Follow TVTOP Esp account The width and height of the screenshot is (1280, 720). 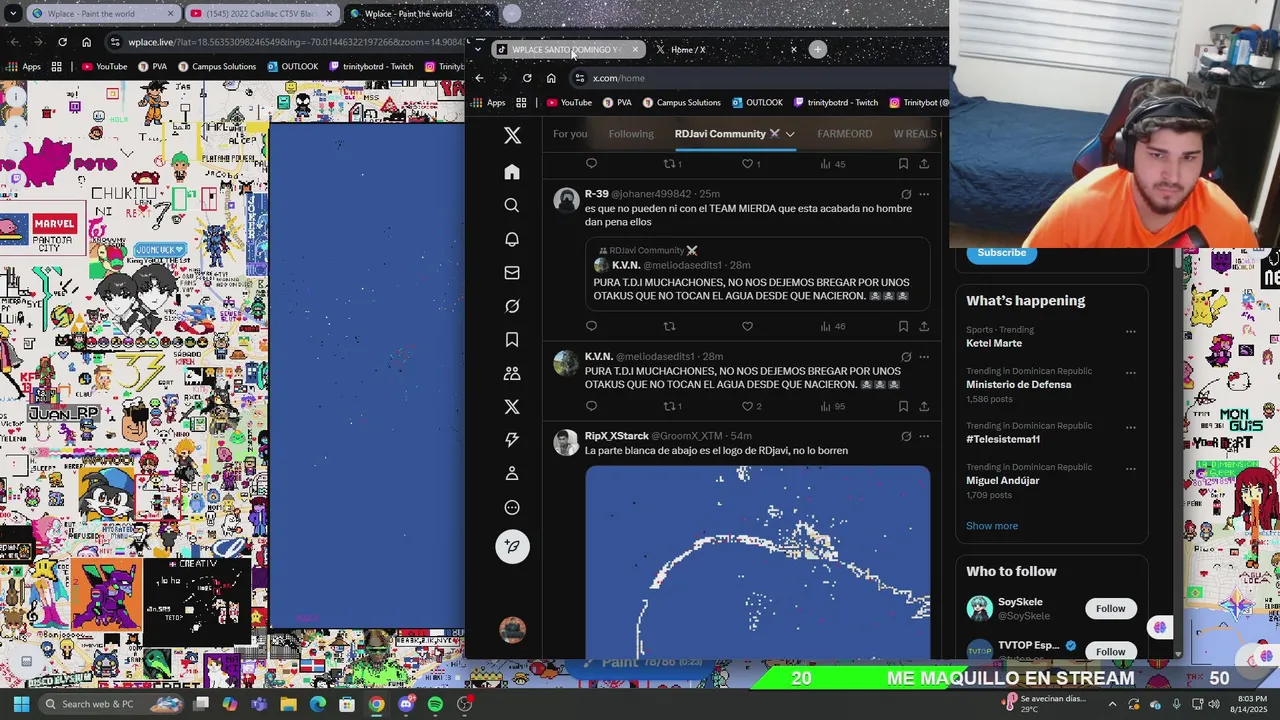coord(1110,651)
